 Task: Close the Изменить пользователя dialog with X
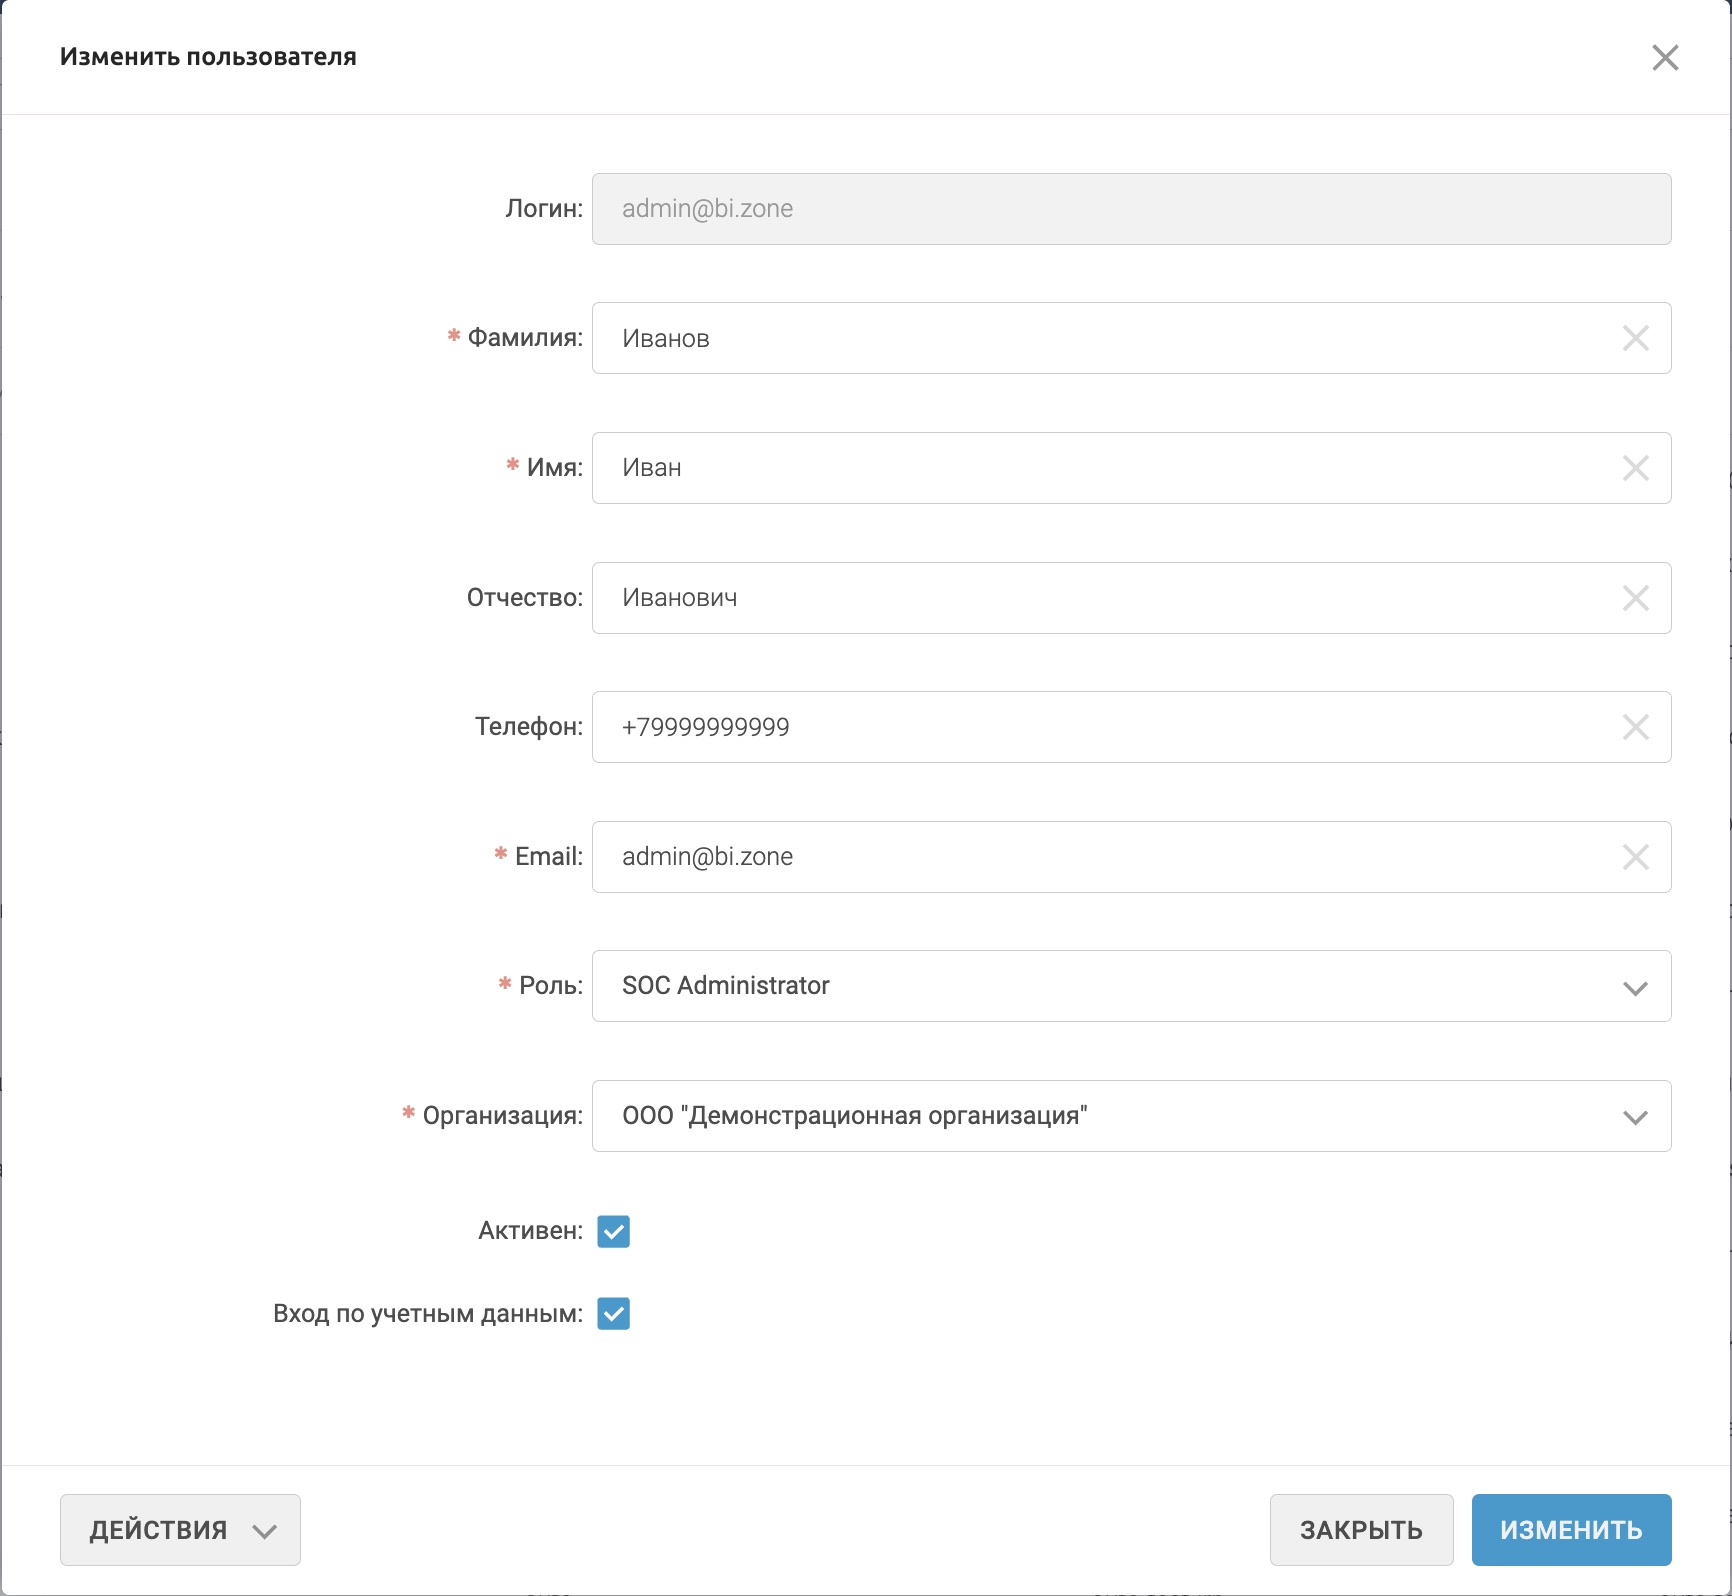(x=1665, y=57)
